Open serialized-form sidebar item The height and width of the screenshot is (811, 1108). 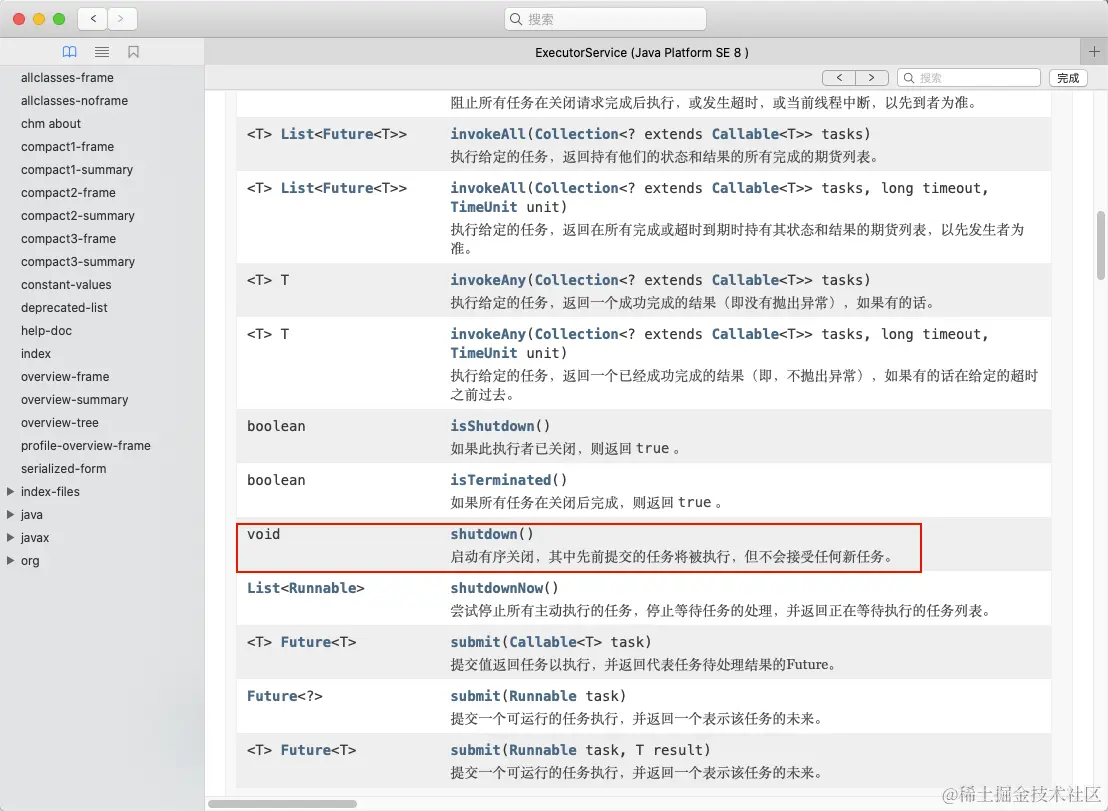(64, 468)
